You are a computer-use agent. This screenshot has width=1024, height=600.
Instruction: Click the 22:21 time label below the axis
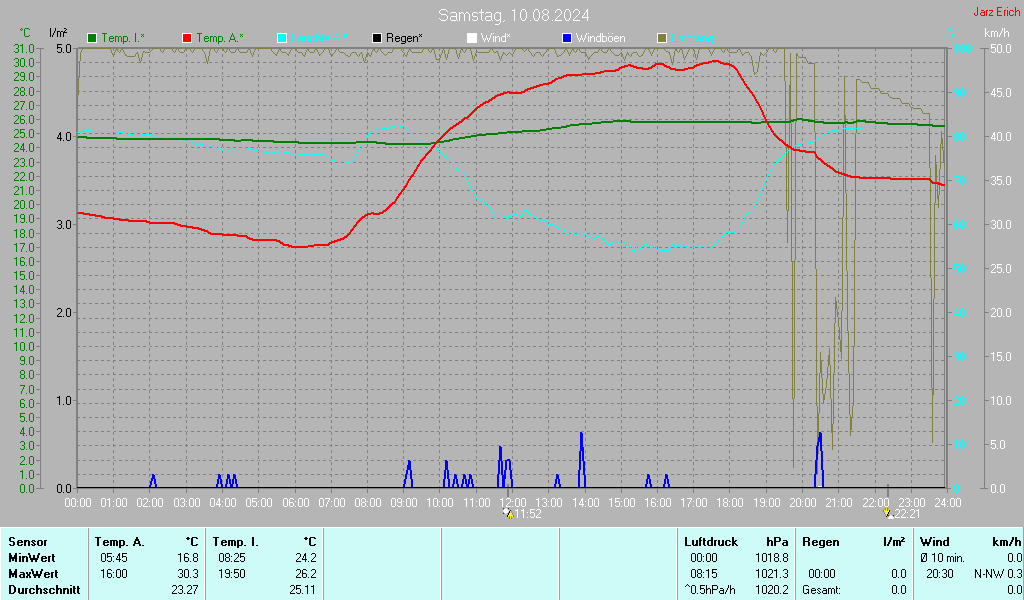tap(908, 514)
